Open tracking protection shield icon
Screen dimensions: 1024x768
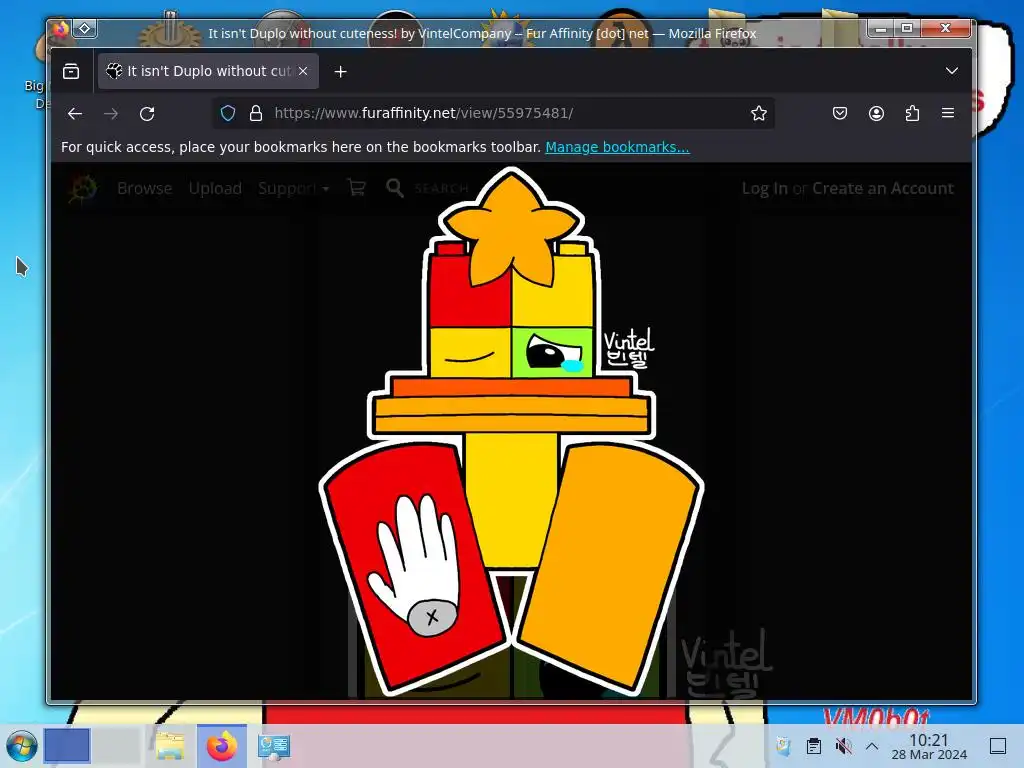click(228, 113)
